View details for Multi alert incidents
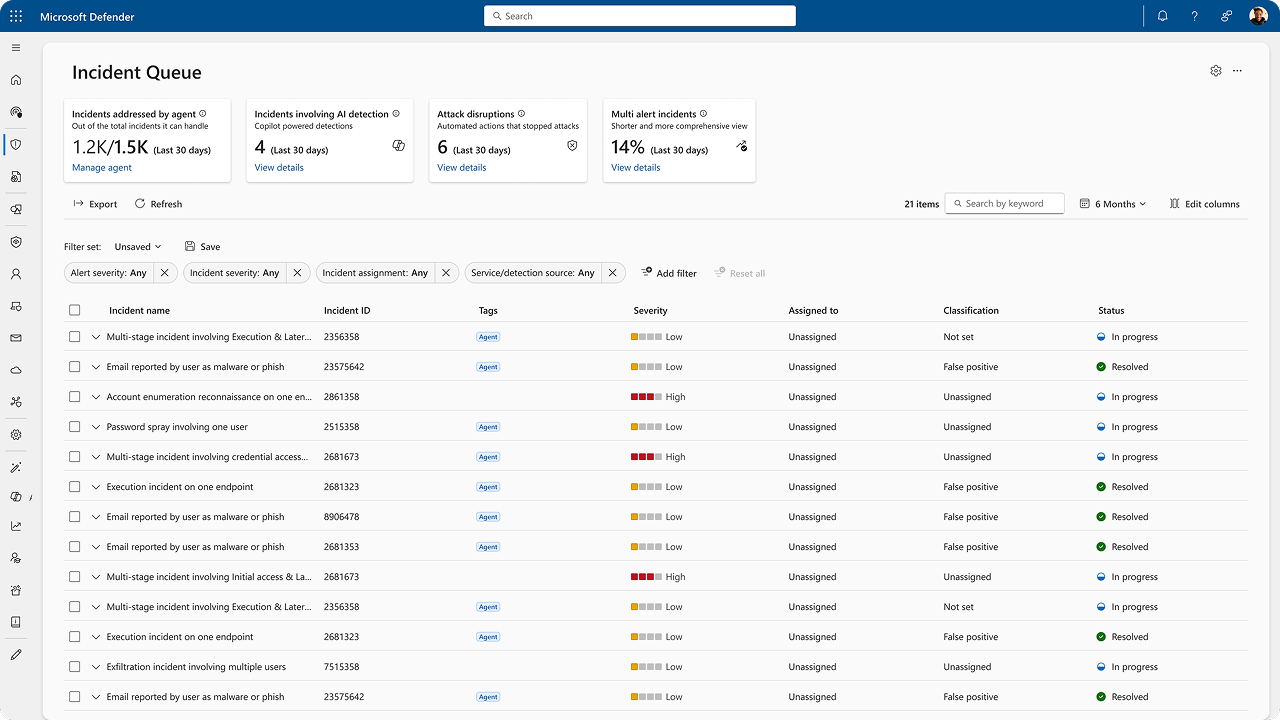 (636, 168)
